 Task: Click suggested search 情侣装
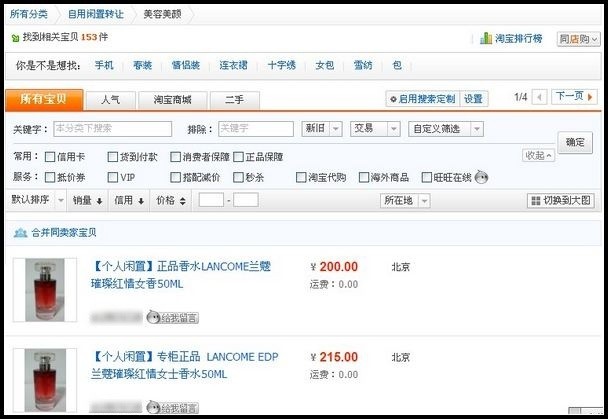pyautogui.click(x=185, y=65)
